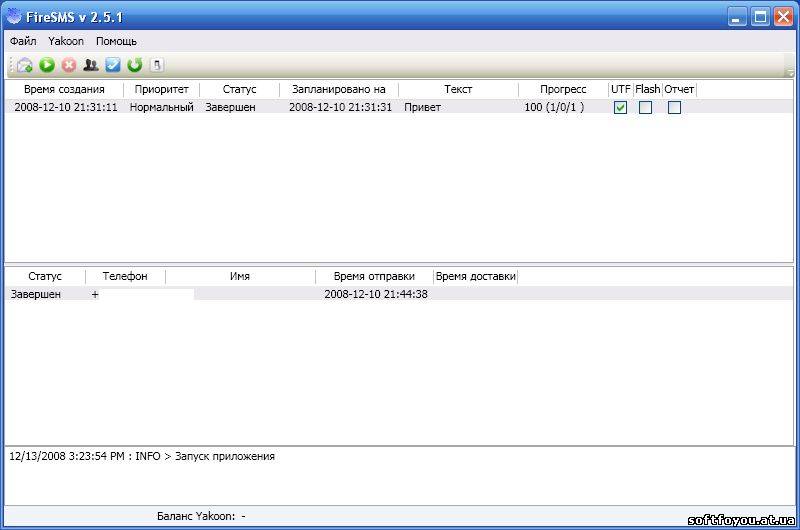The height and width of the screenshot is (530, 800).
Task: Click Баланс Yakoon status bar text
Action: tap(201, 516)
